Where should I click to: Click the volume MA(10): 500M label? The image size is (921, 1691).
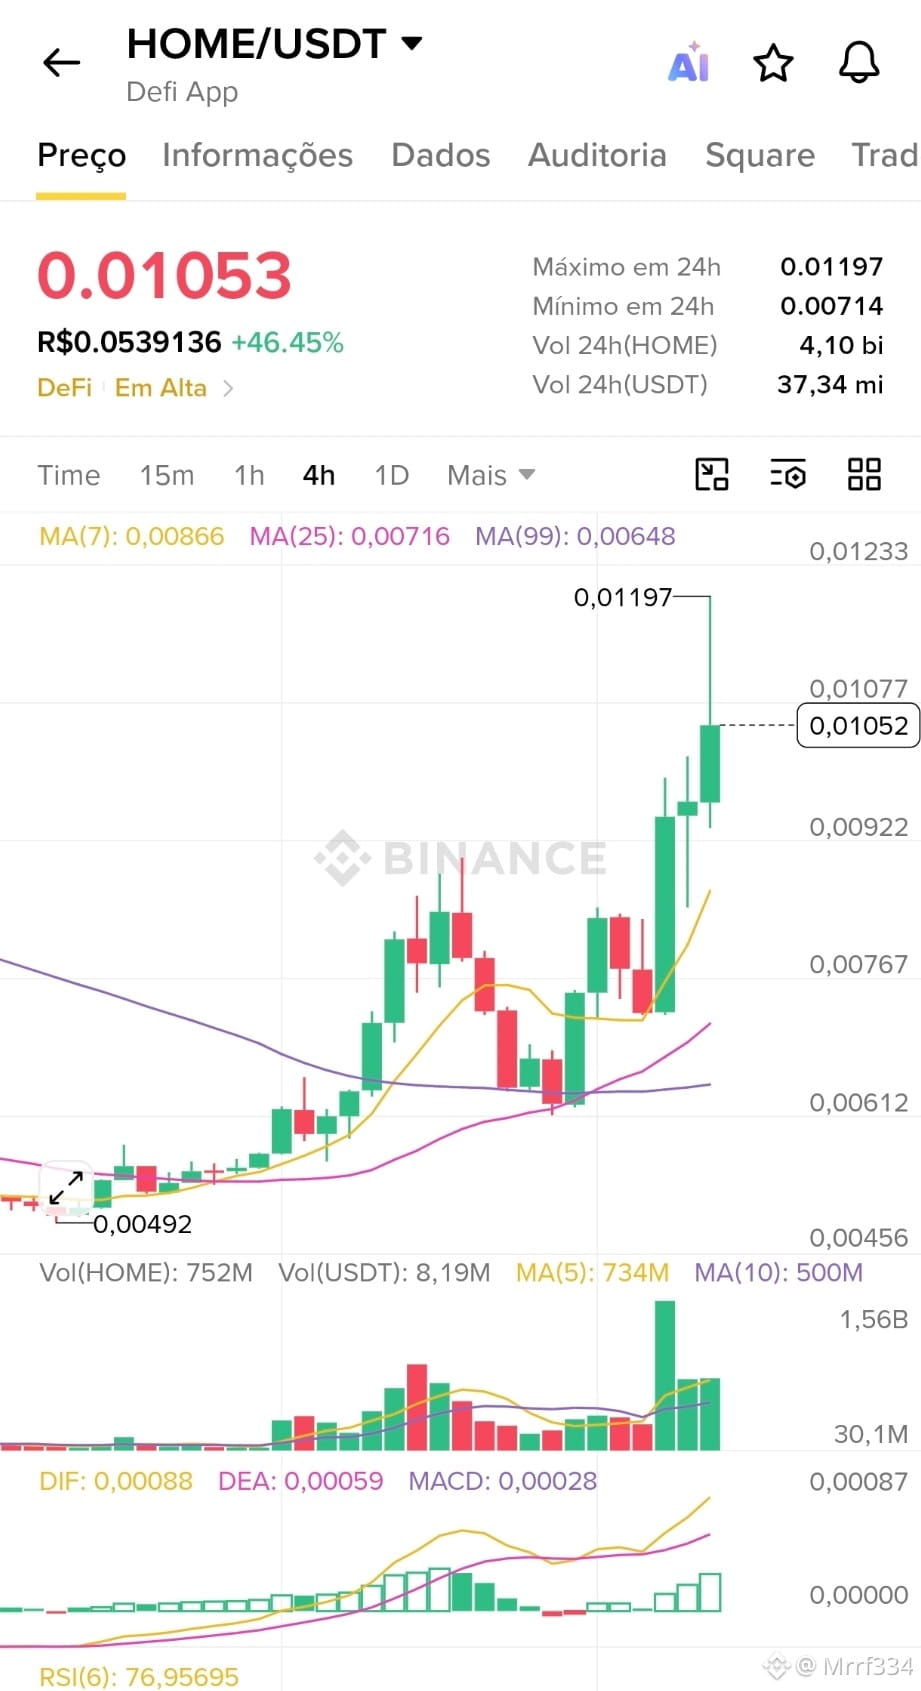[x=778, y=1272]
